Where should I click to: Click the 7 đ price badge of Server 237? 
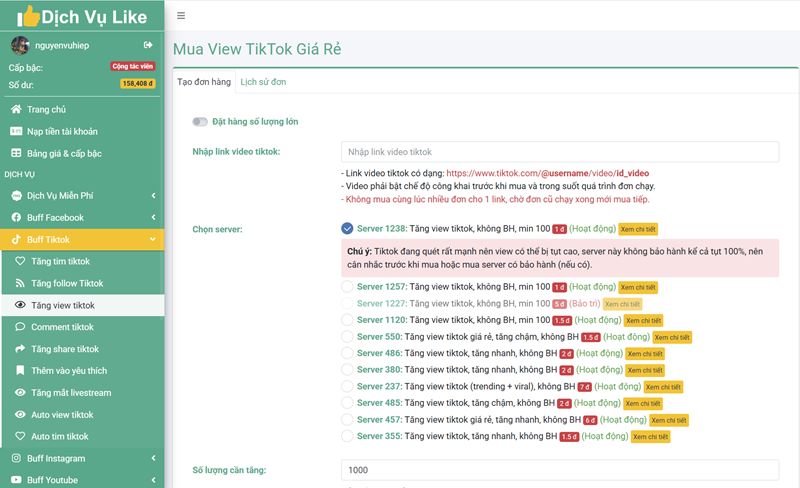[585, 387]
